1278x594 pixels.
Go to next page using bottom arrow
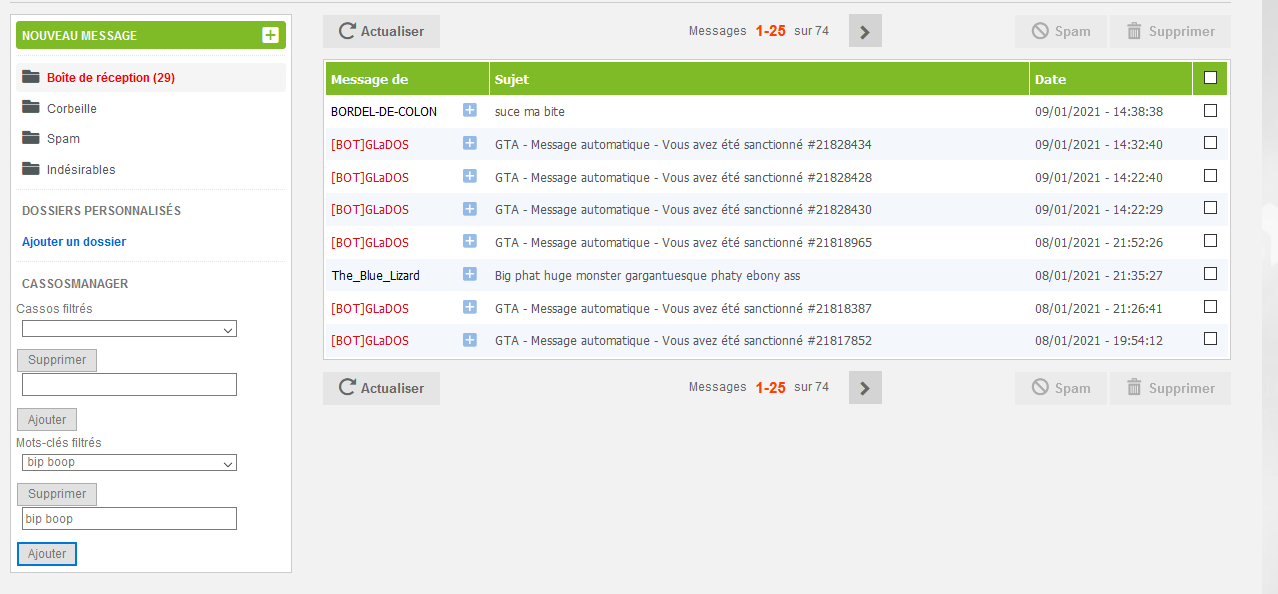point(865,388)
